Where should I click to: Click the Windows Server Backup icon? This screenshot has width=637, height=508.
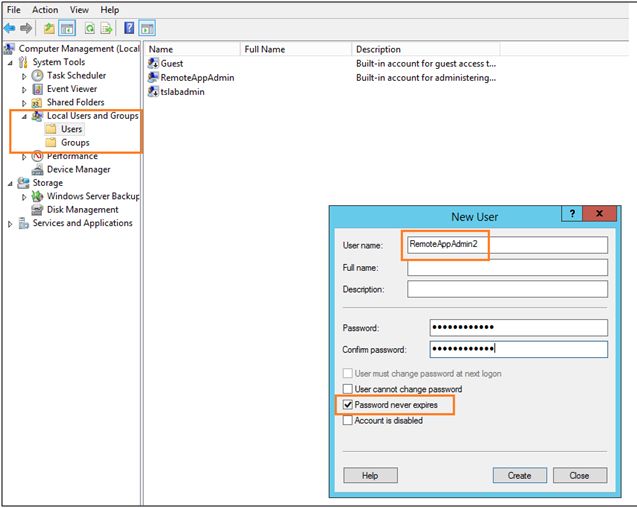click(x=37, y=196)
